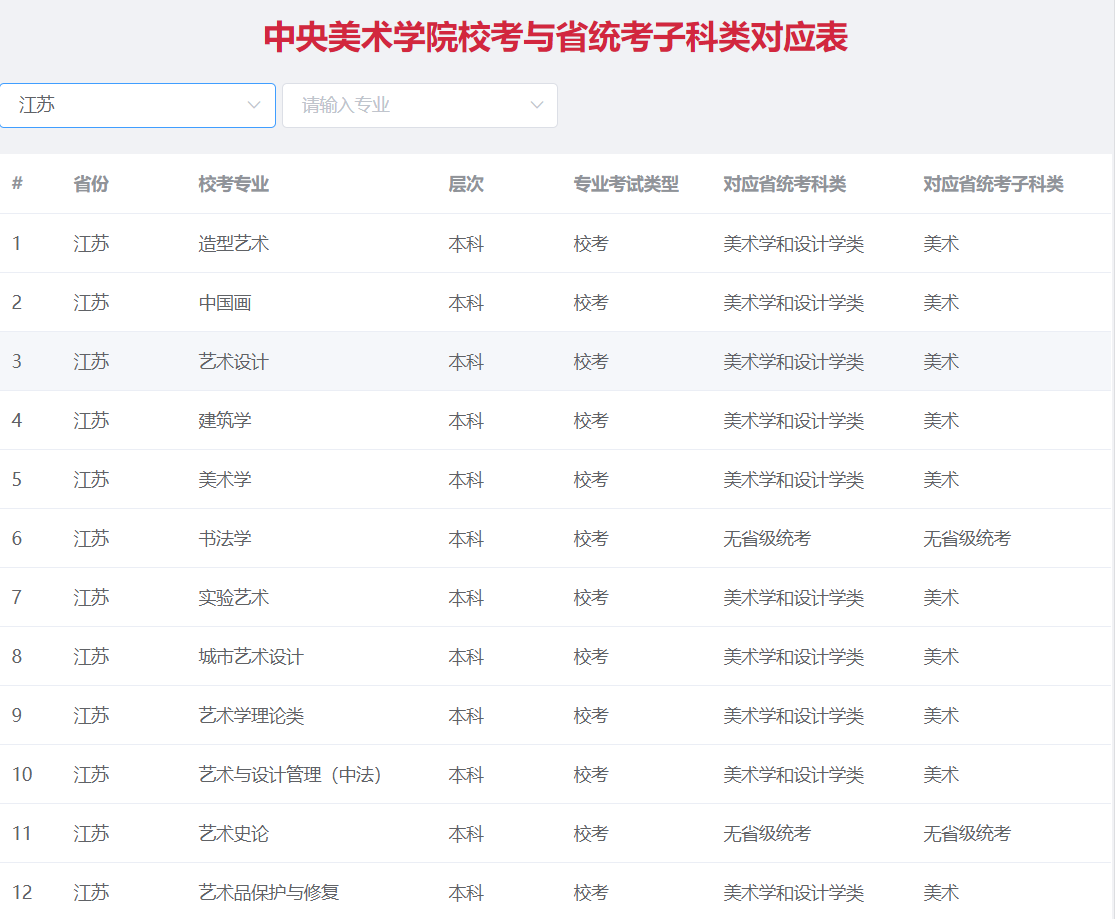The height and width of the screenshot is (919, 1115).
Task: Click 校考 exam type in the 美术学 row
Action: point(591,480)
